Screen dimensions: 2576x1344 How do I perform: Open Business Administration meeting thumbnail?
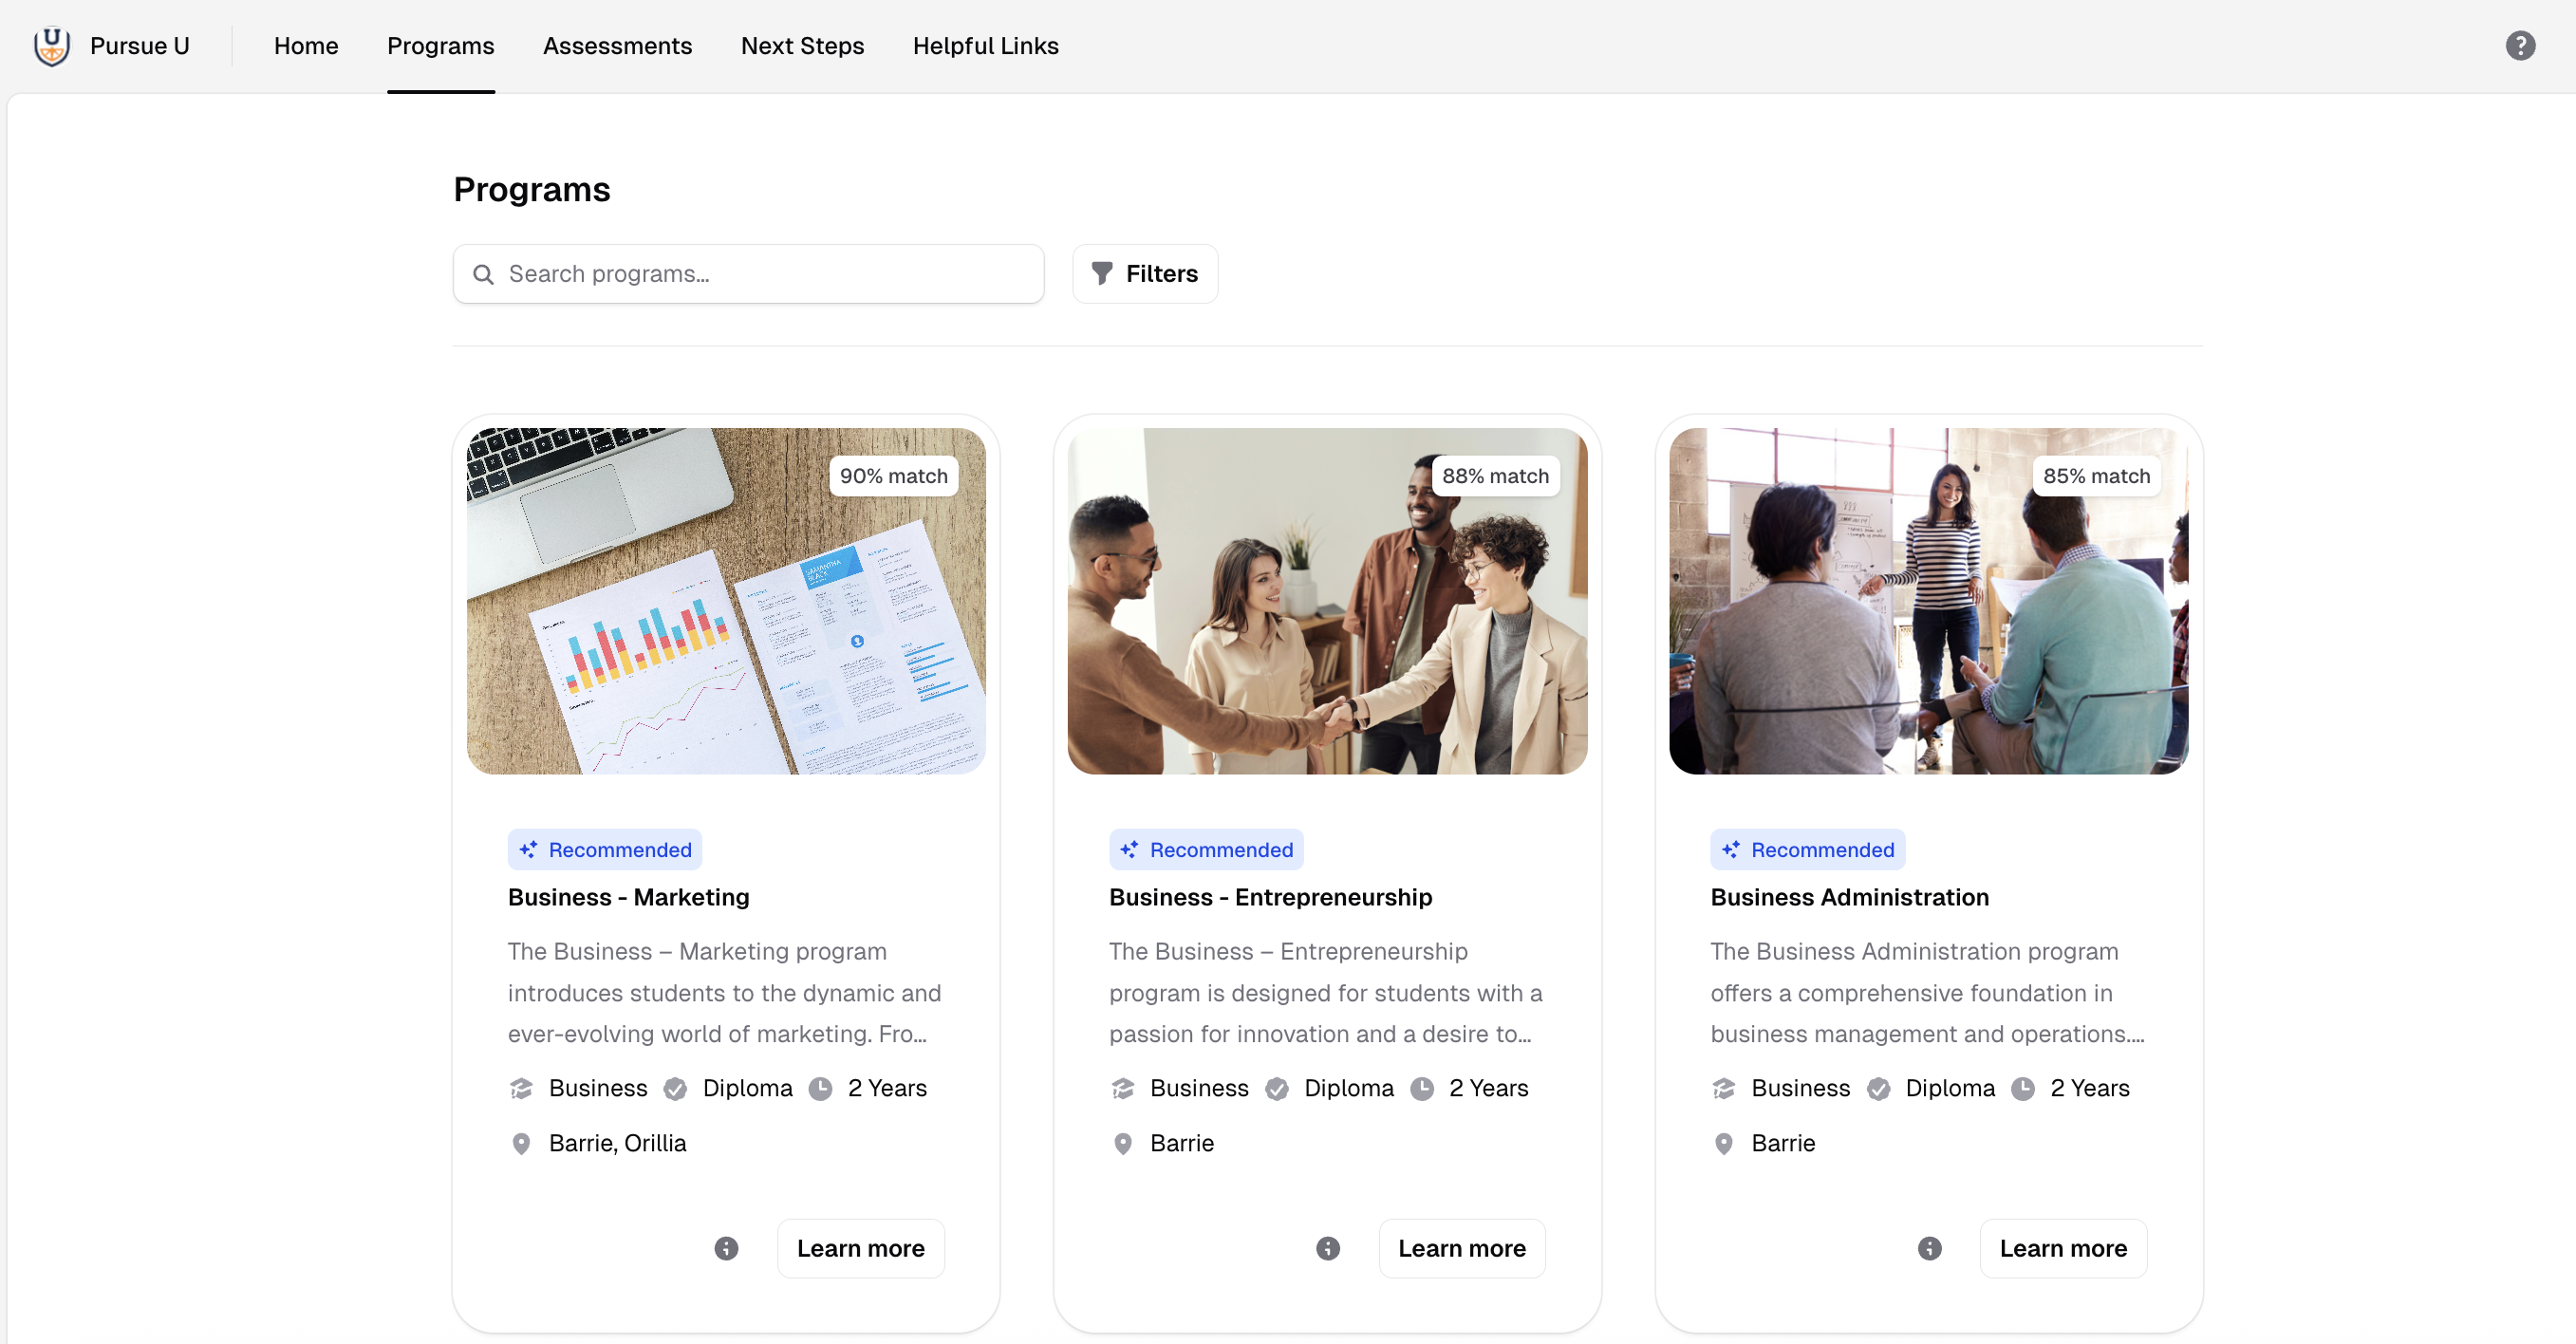point(1928,601)
